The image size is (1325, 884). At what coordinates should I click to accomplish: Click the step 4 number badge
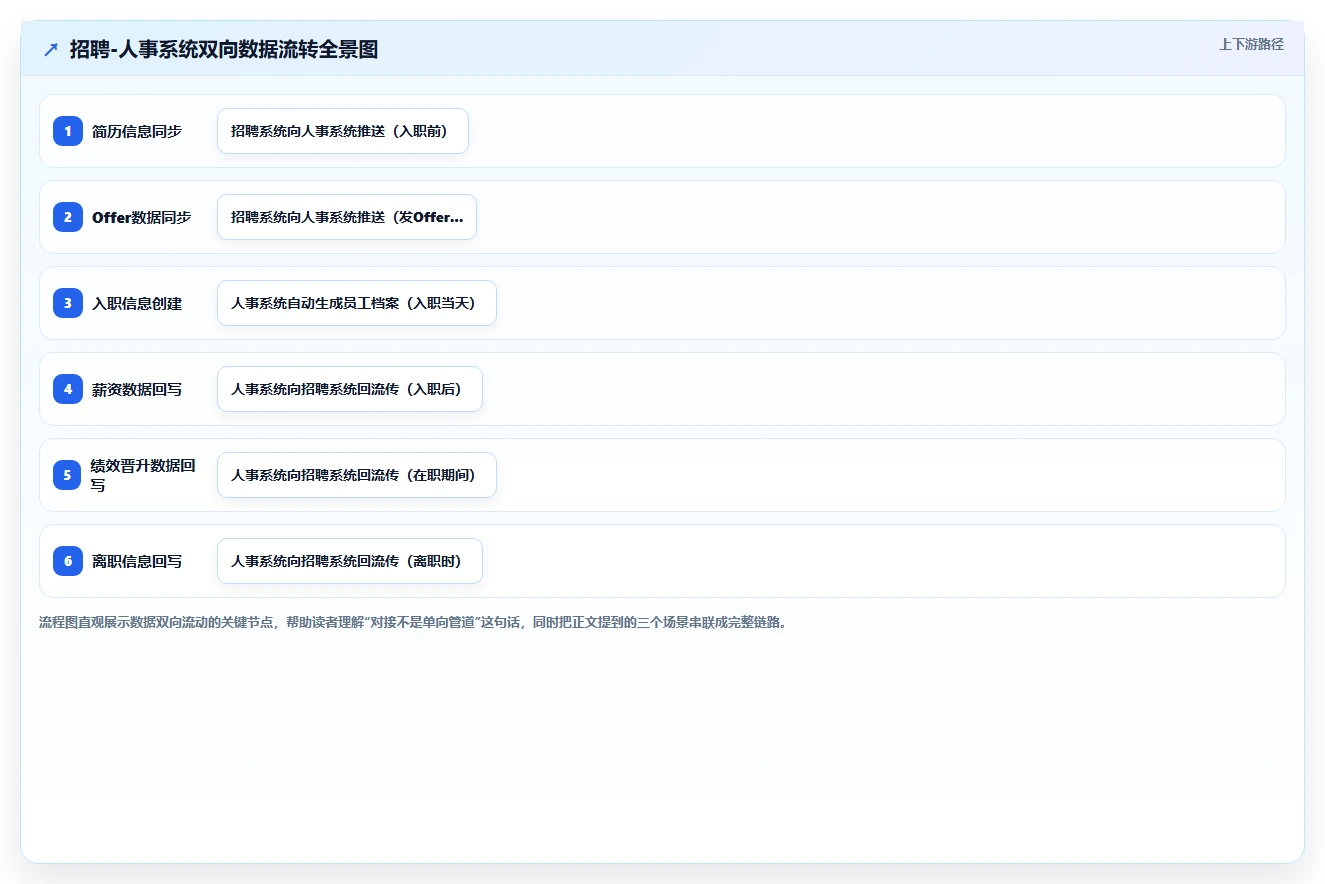(68, 389)
